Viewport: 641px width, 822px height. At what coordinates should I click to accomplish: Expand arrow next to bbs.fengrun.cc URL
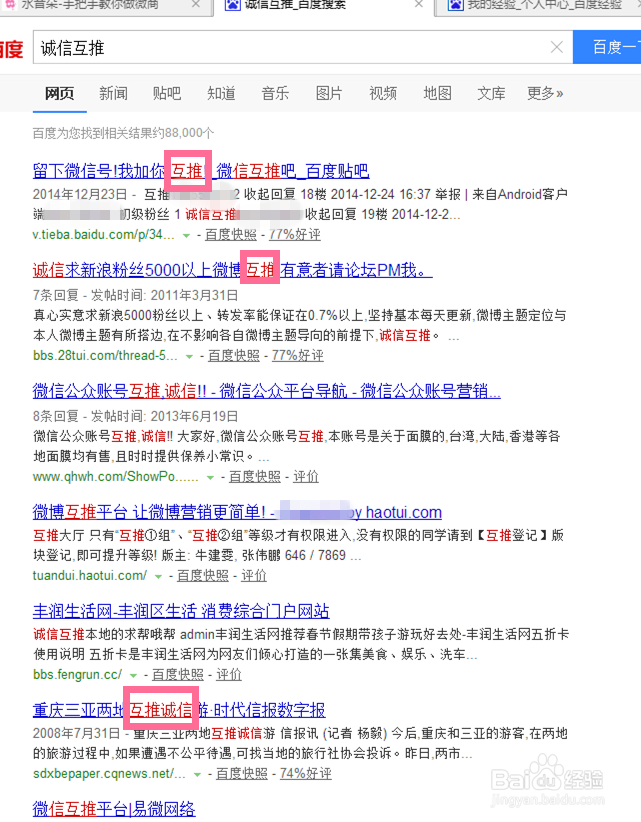(x=133, y=676)
